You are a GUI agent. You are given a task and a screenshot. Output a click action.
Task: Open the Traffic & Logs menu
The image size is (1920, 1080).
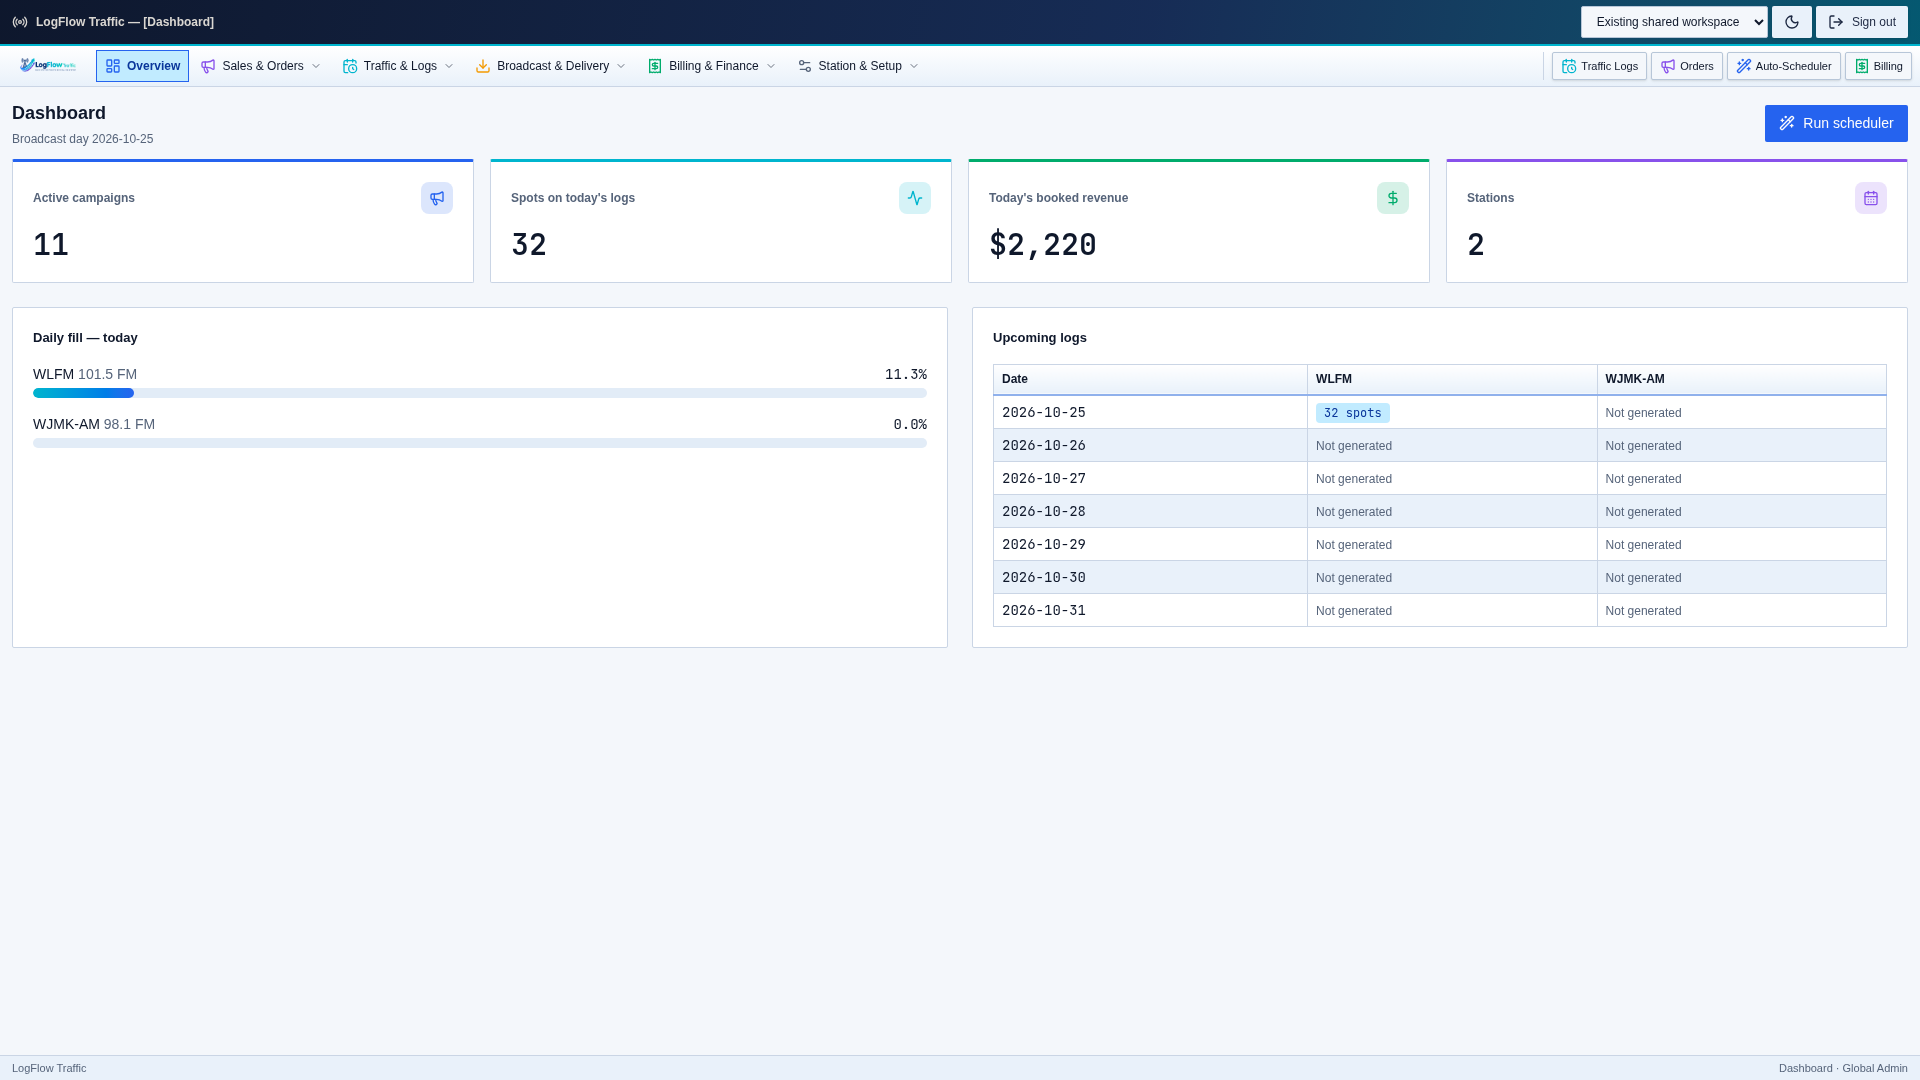(x=398, y=66)
